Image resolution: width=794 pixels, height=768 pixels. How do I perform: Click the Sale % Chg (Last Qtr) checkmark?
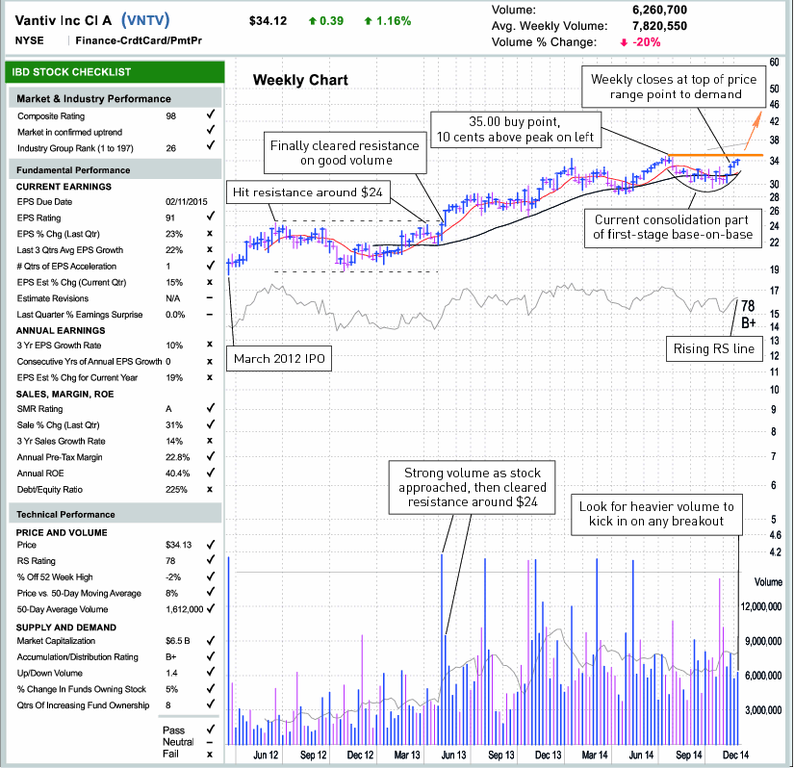tap(211, 424)
